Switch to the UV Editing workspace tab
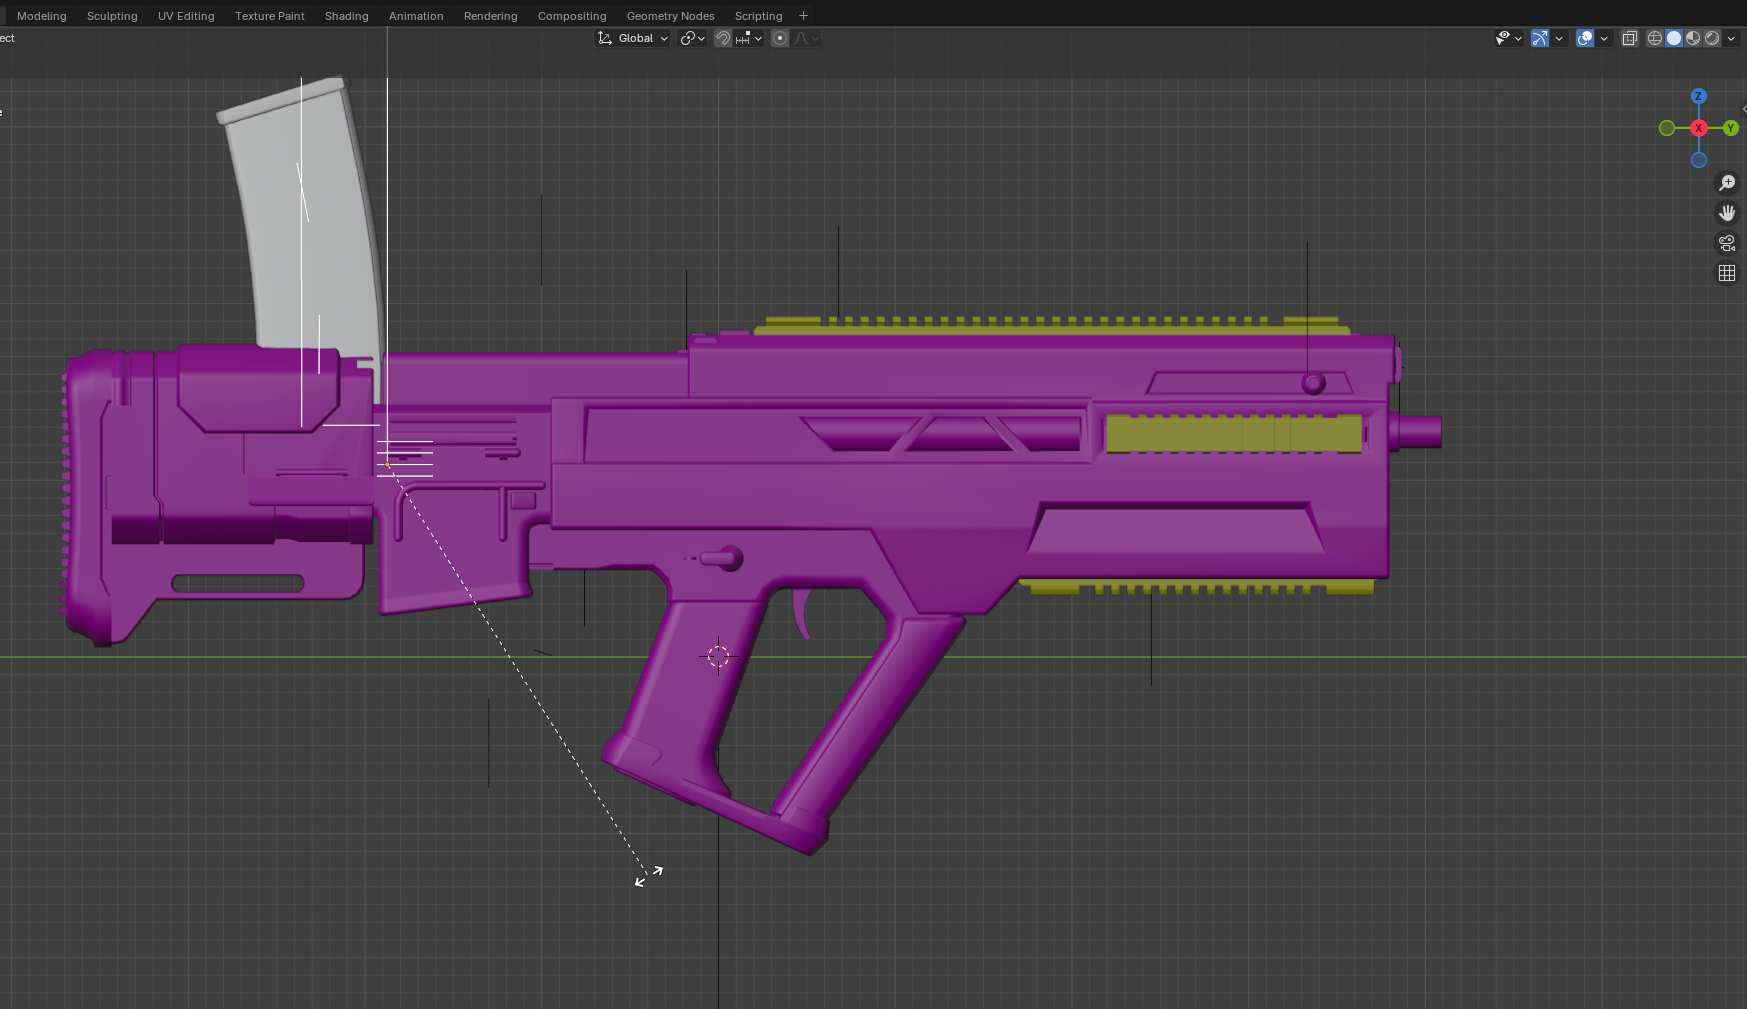 point(186,16)
